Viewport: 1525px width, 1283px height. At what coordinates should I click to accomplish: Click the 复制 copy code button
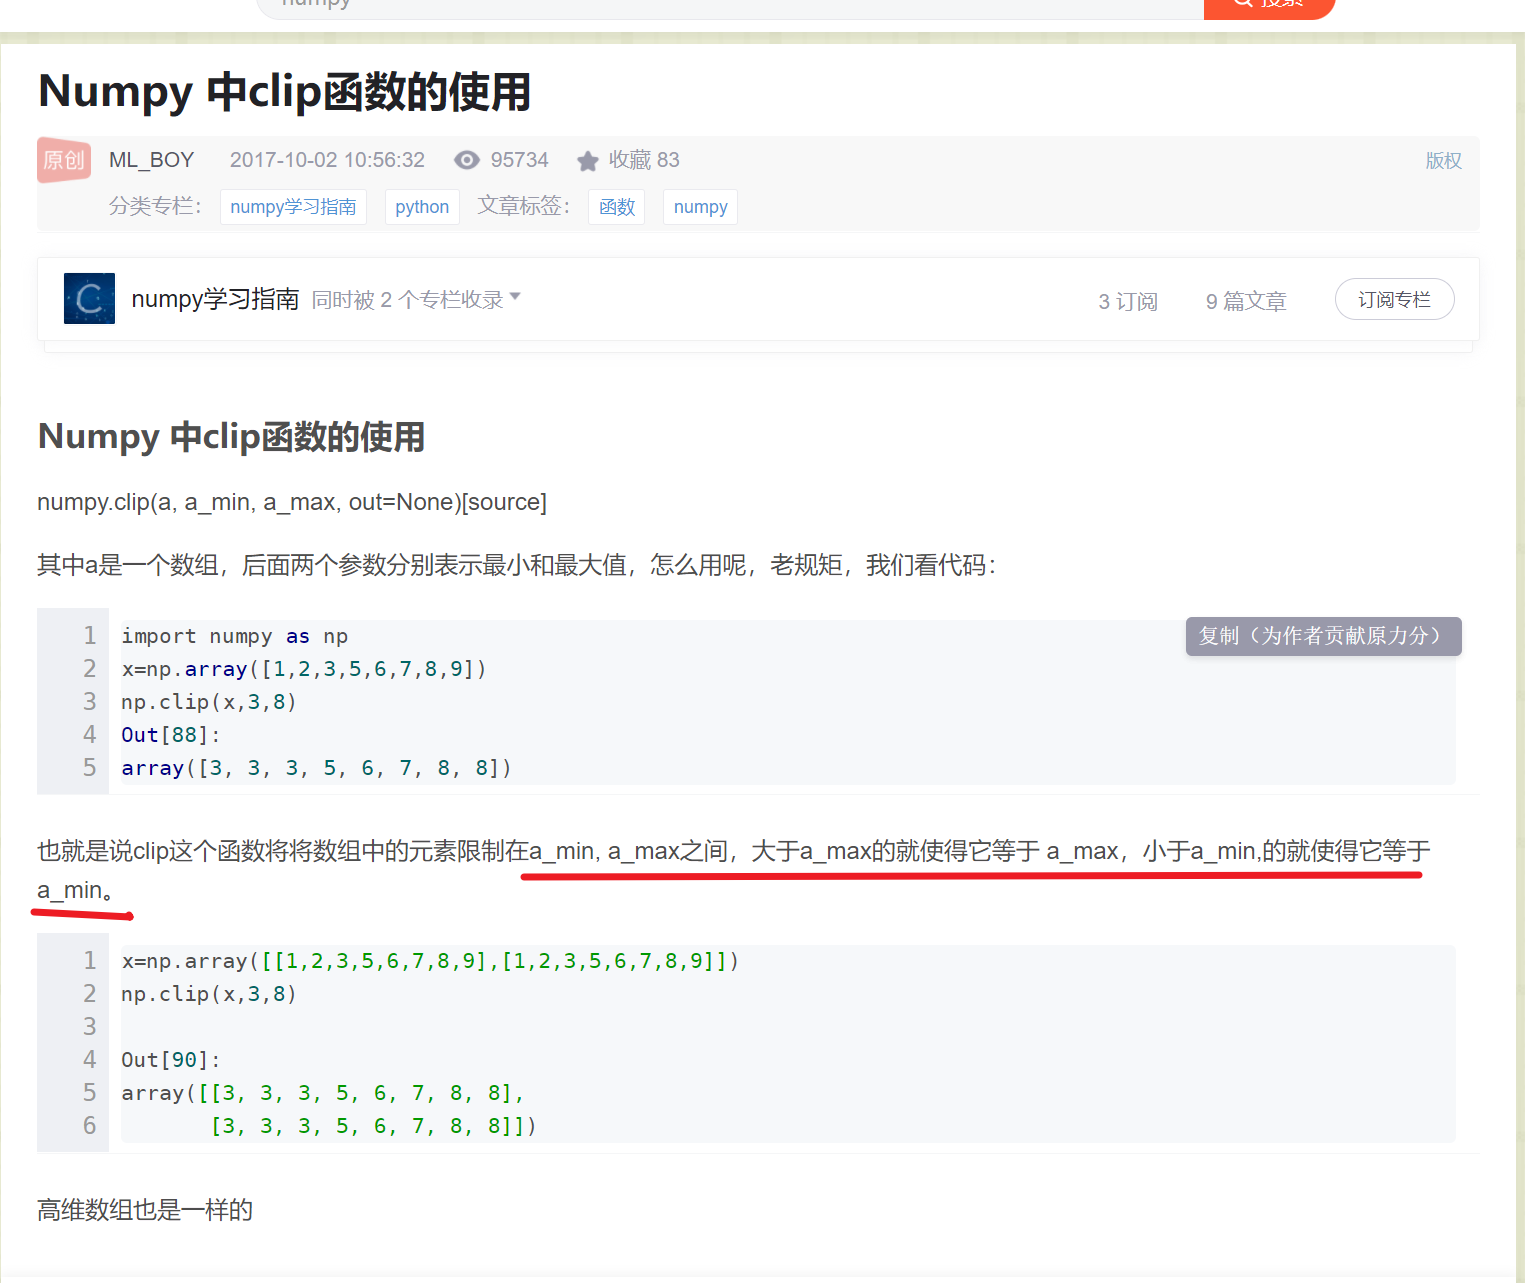(x=1322, y=636)
